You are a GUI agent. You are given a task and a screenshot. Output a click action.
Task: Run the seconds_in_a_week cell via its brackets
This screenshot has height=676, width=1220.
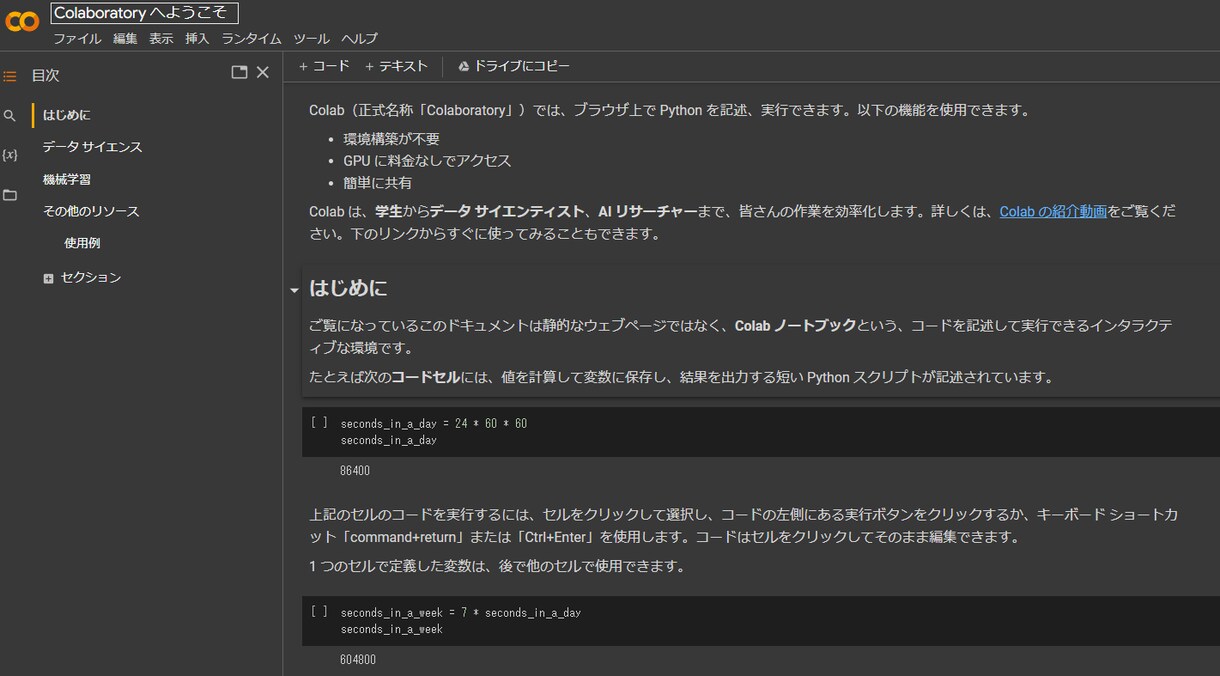pos(319,612)
